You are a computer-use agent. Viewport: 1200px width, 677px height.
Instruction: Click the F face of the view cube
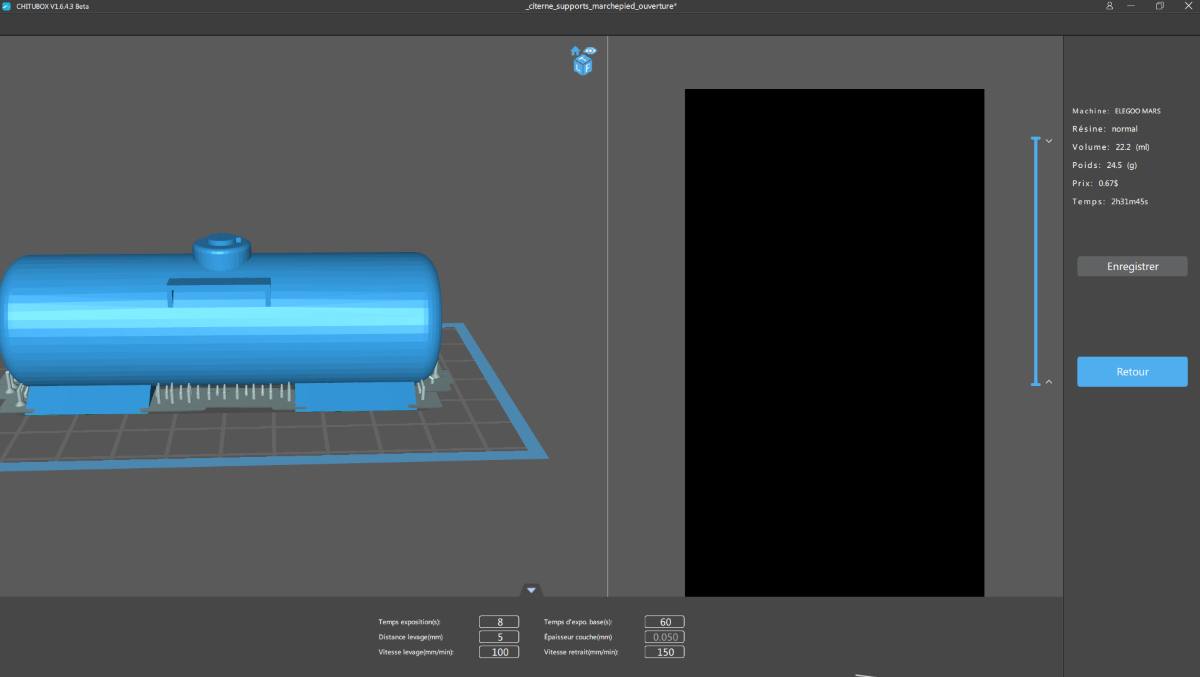click(587, 68)
